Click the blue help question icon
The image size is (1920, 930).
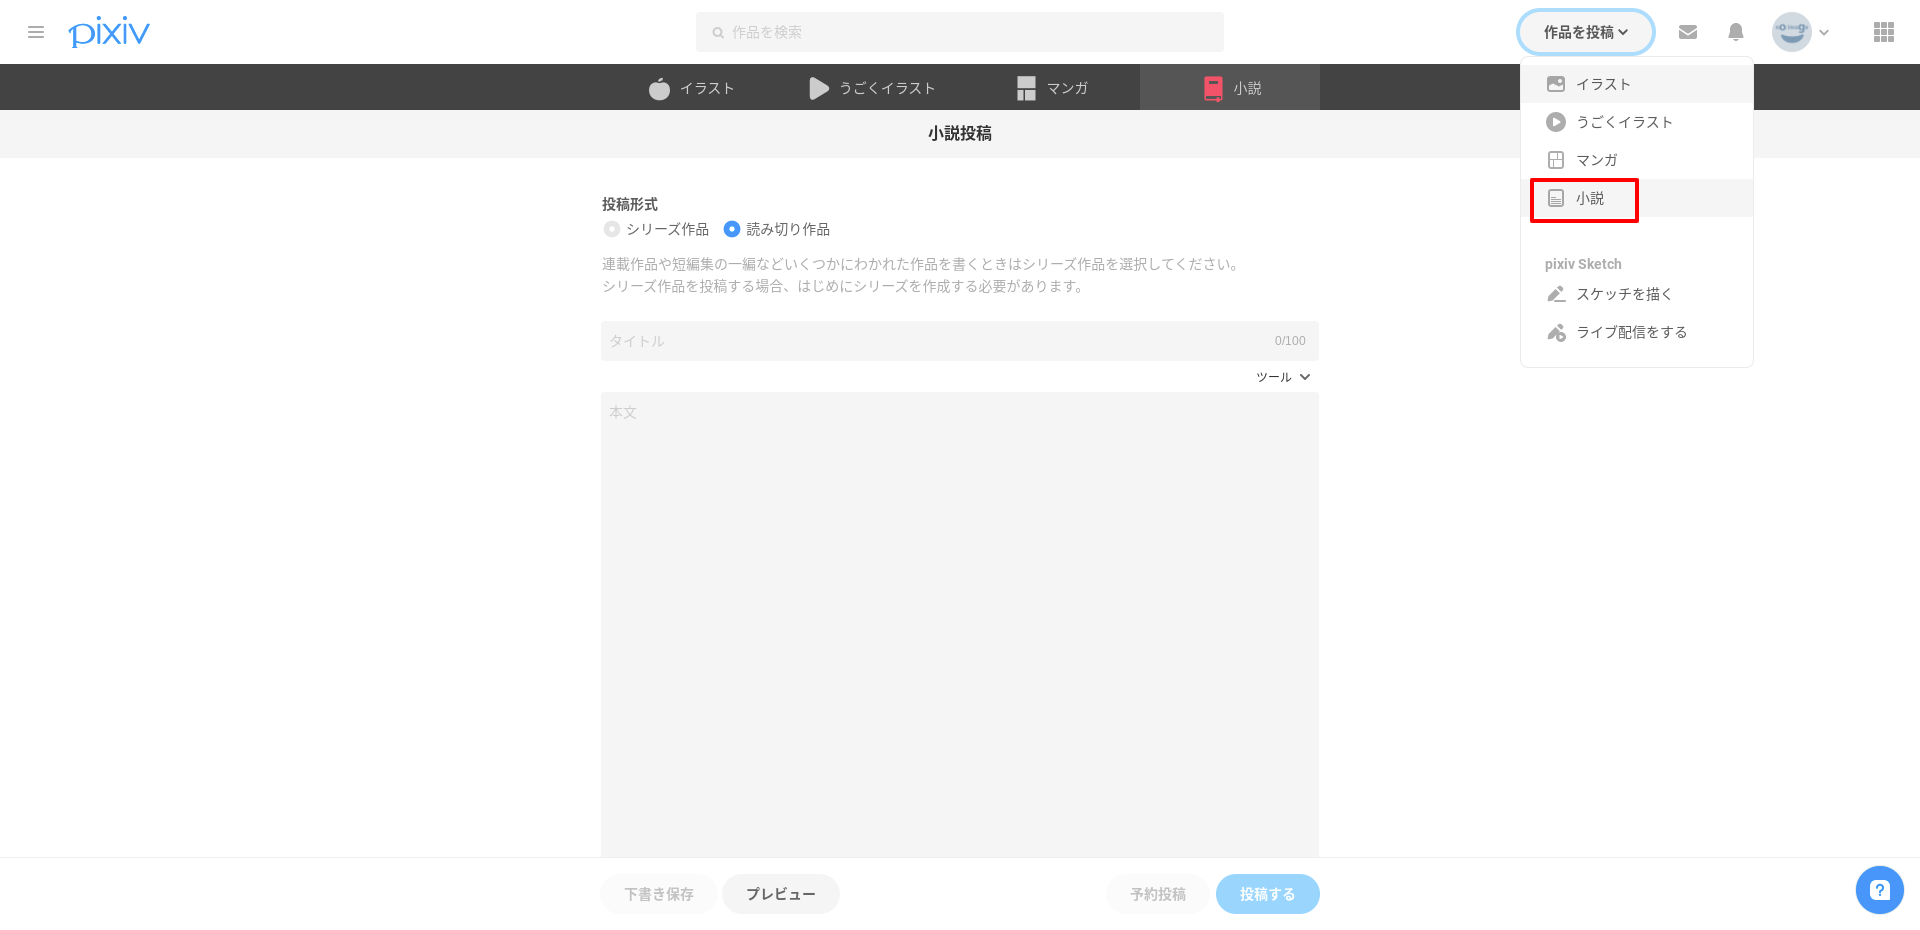click(x=1879, y=890)
